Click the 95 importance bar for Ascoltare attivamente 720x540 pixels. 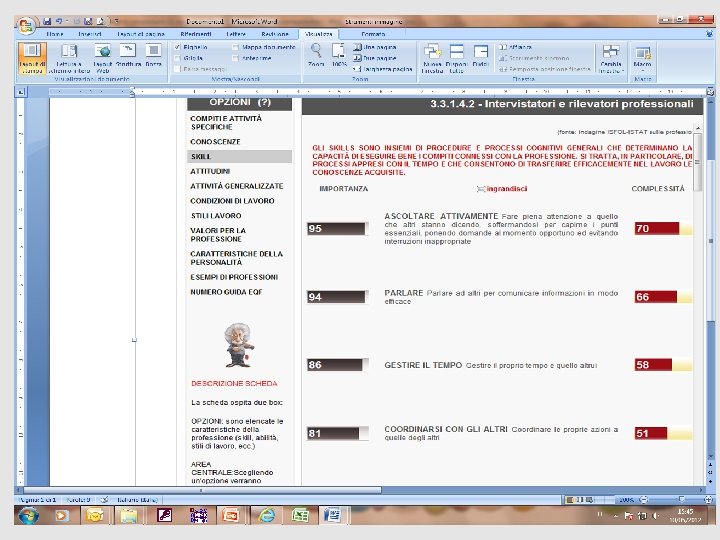[338, 229]
